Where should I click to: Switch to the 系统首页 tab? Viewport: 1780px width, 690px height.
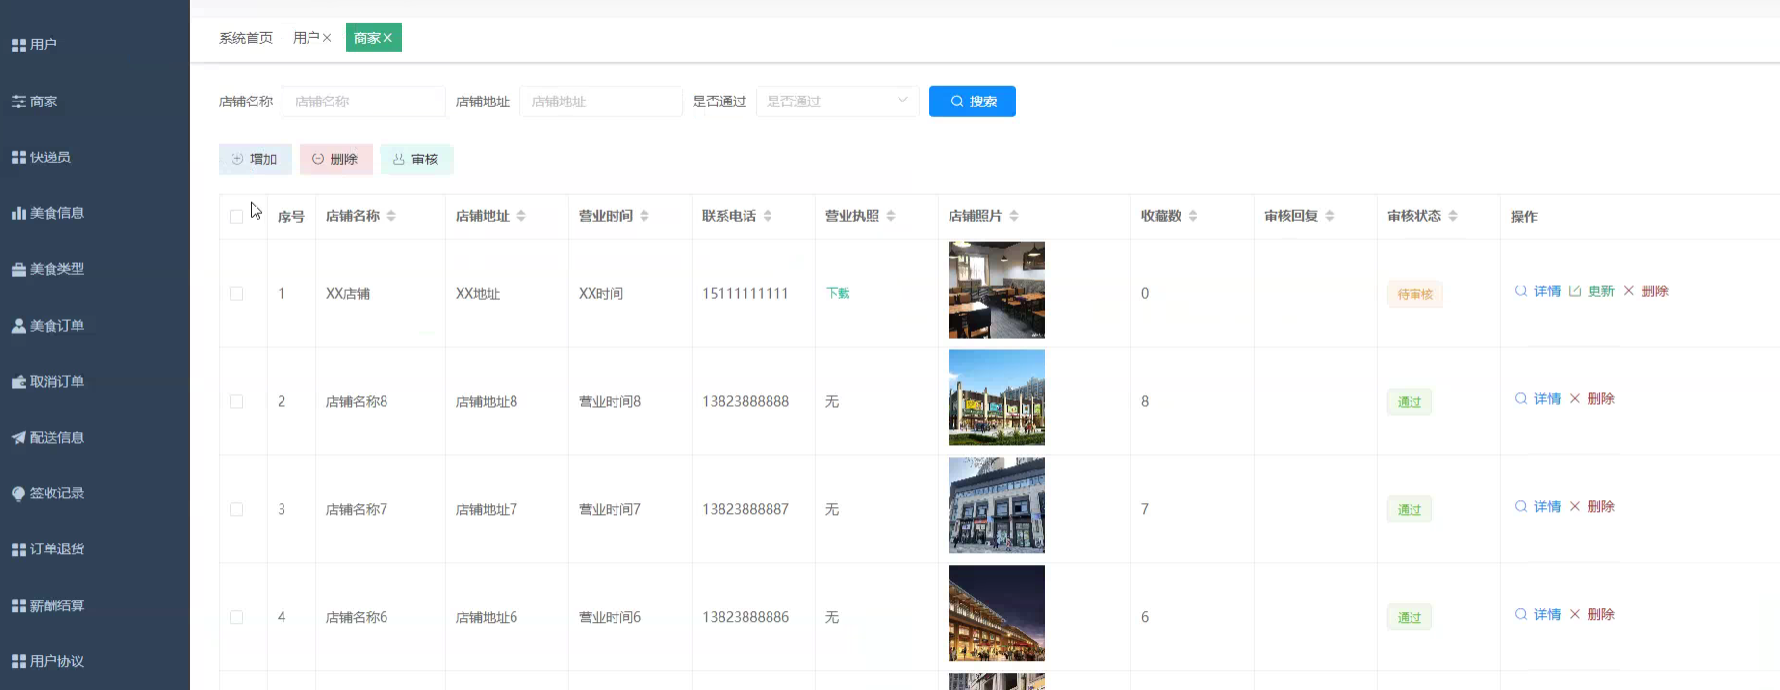(246, 38)
